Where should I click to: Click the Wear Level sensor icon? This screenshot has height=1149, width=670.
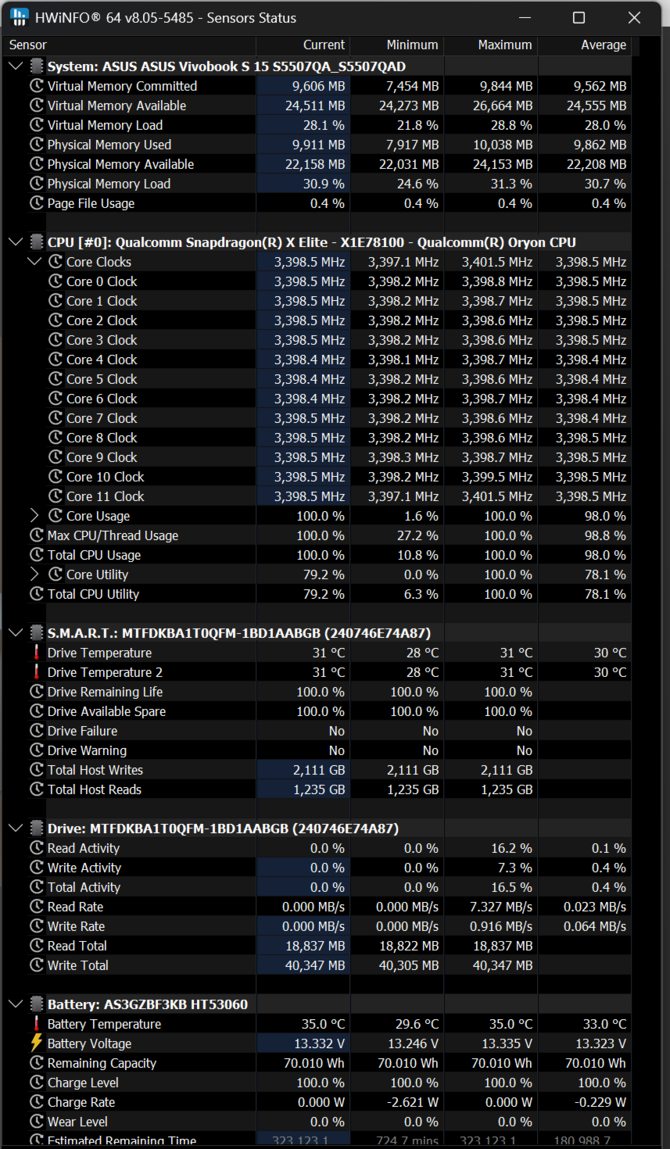(x=37, y=1122)
